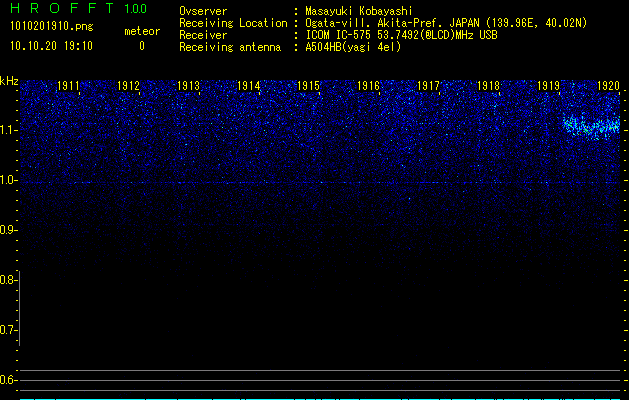Click the meteor count value 0
Image resolution: width=629 pixels, height=400 pixels.
(x=142, y=46)
